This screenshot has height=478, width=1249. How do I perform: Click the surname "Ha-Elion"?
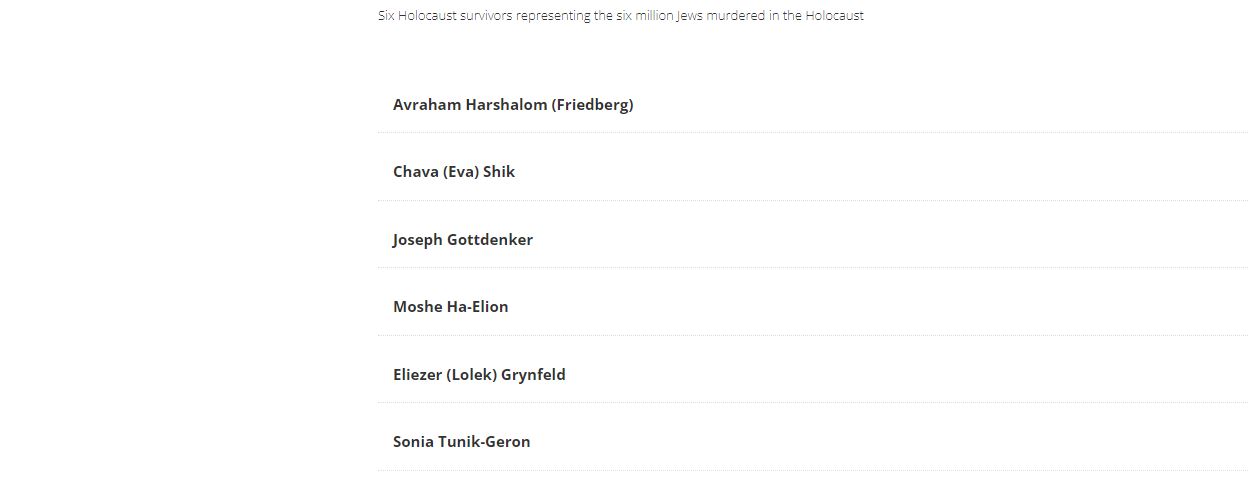pyautogui.click(x=477, y=307)
